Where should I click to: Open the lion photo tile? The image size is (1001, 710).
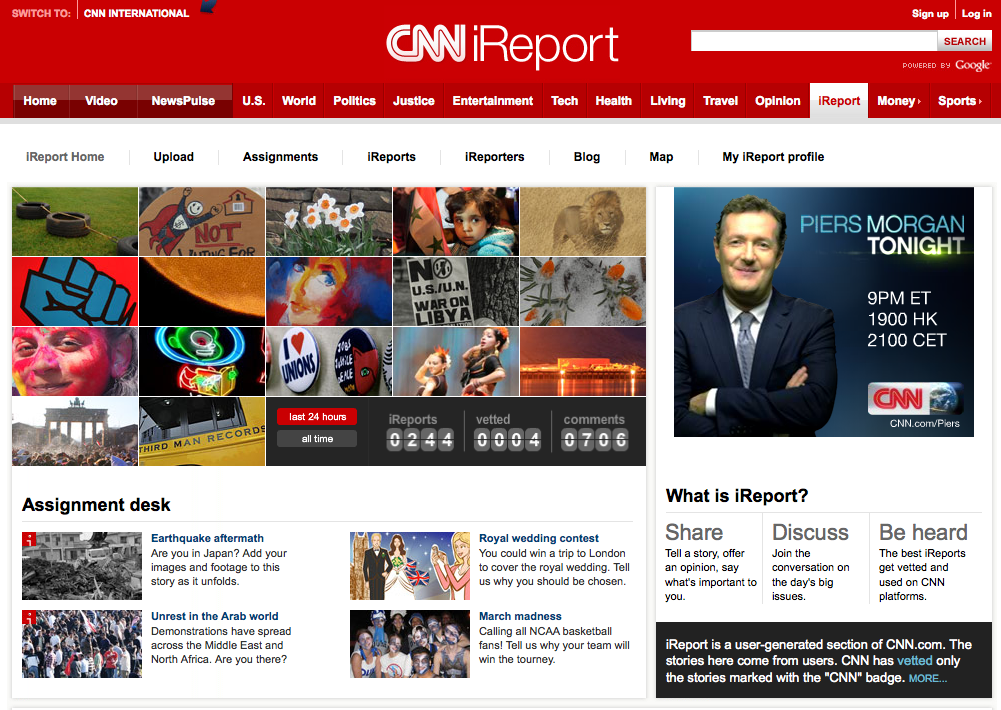[583, 222]
